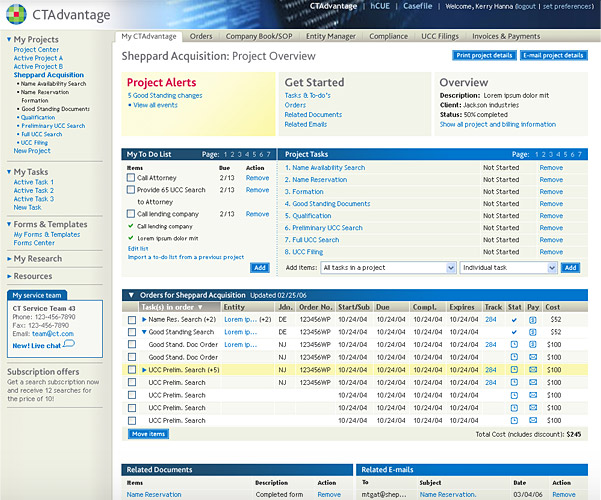This screenshot has height=500, width=601.
Task: Check the unchecked 'Call lending company' to-do box
Action: pos(131,214)
